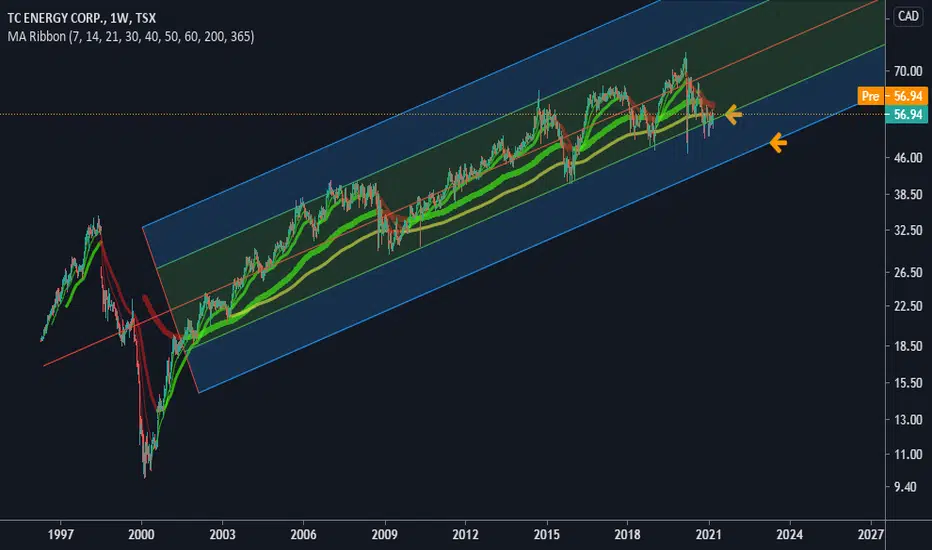Click the 46.00 price axis label

tap(908, 158)
